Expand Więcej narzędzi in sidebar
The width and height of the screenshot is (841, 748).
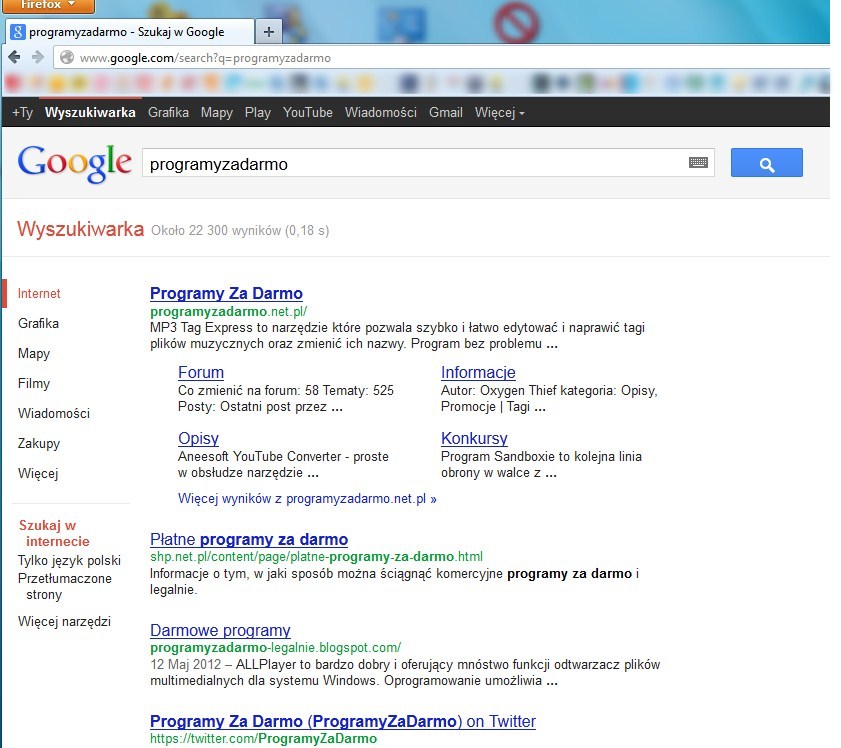[64, 621]
